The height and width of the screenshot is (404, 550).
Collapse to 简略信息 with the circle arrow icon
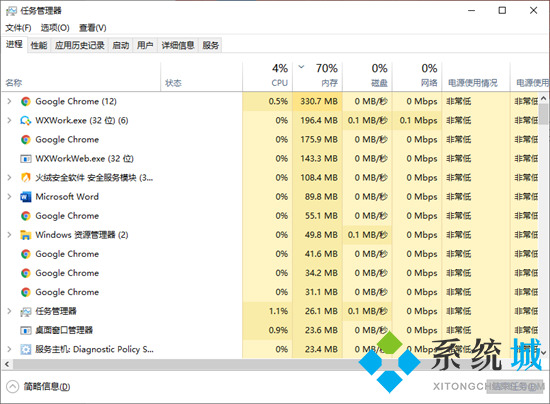[12, 387]
